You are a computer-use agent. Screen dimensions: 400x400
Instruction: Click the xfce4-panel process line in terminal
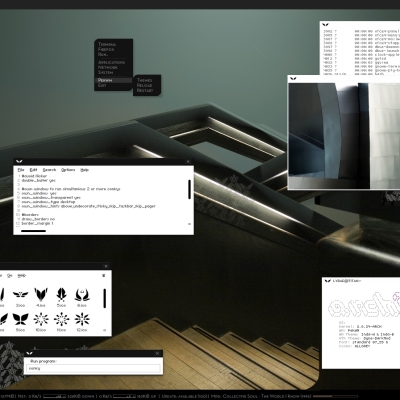point(361,31)
